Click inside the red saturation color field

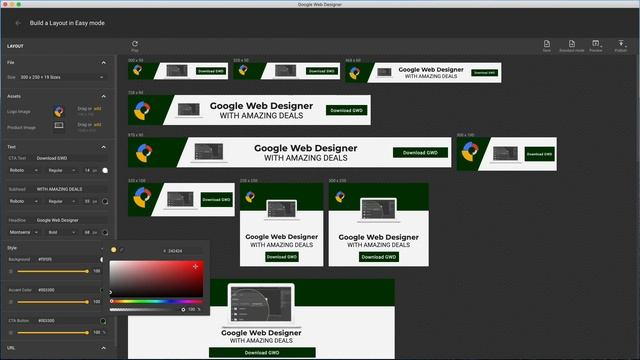tap(156, 278)
